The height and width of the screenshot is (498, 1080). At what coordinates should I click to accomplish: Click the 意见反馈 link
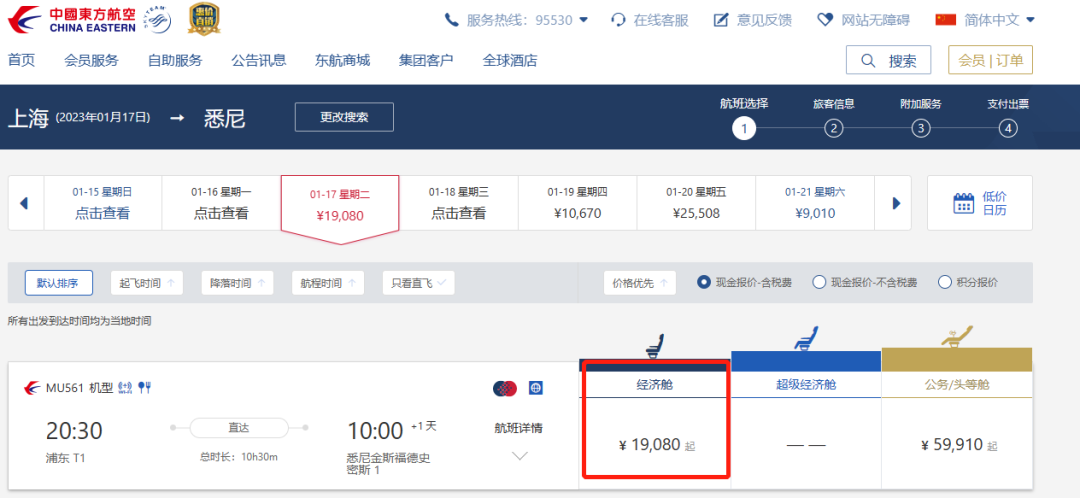click(764, 20)
